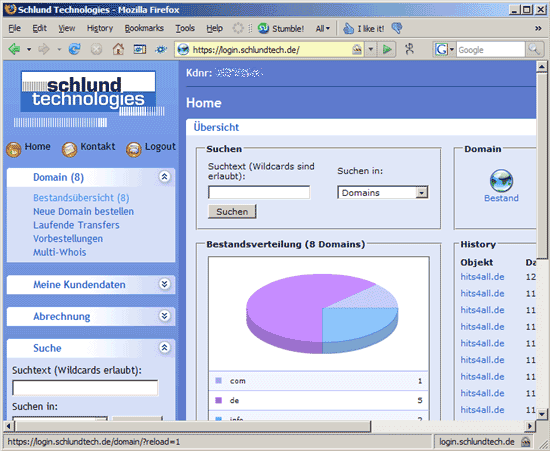Click the figure icon next to the Go button
This screenshot has width=550, height=451.
(x=409, y=49)
